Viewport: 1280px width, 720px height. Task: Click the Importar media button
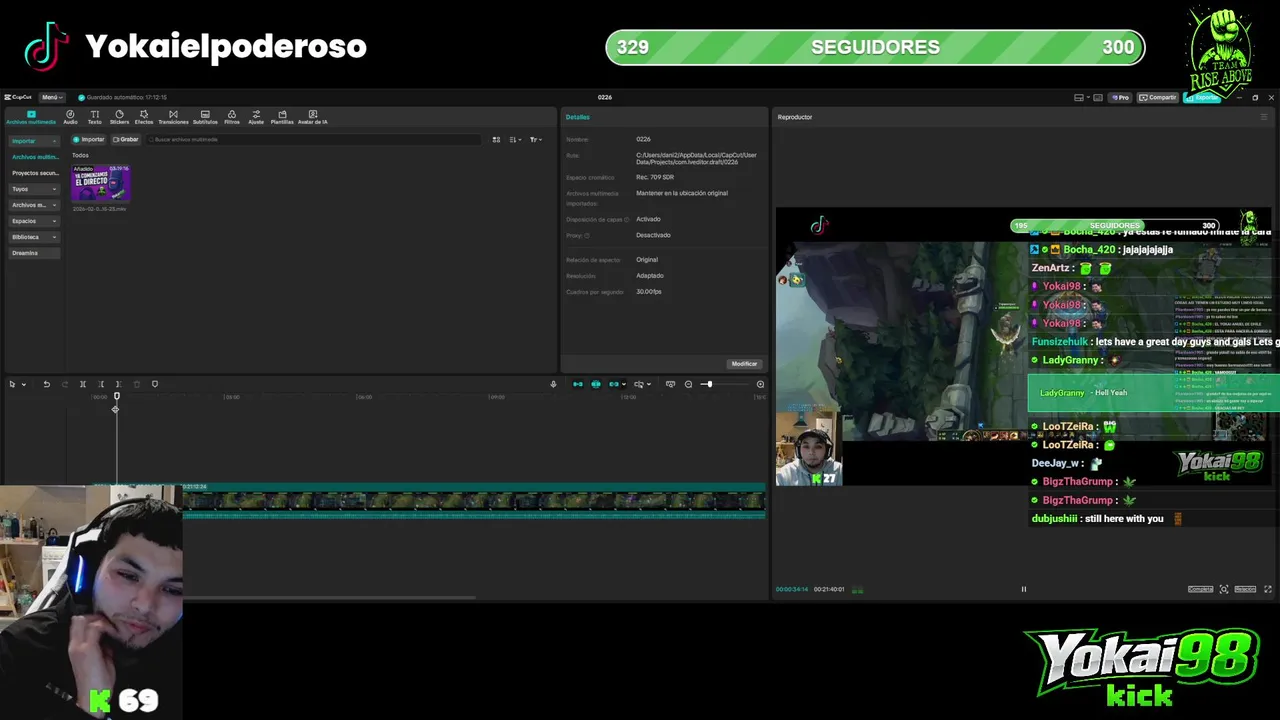click(89, 139)
